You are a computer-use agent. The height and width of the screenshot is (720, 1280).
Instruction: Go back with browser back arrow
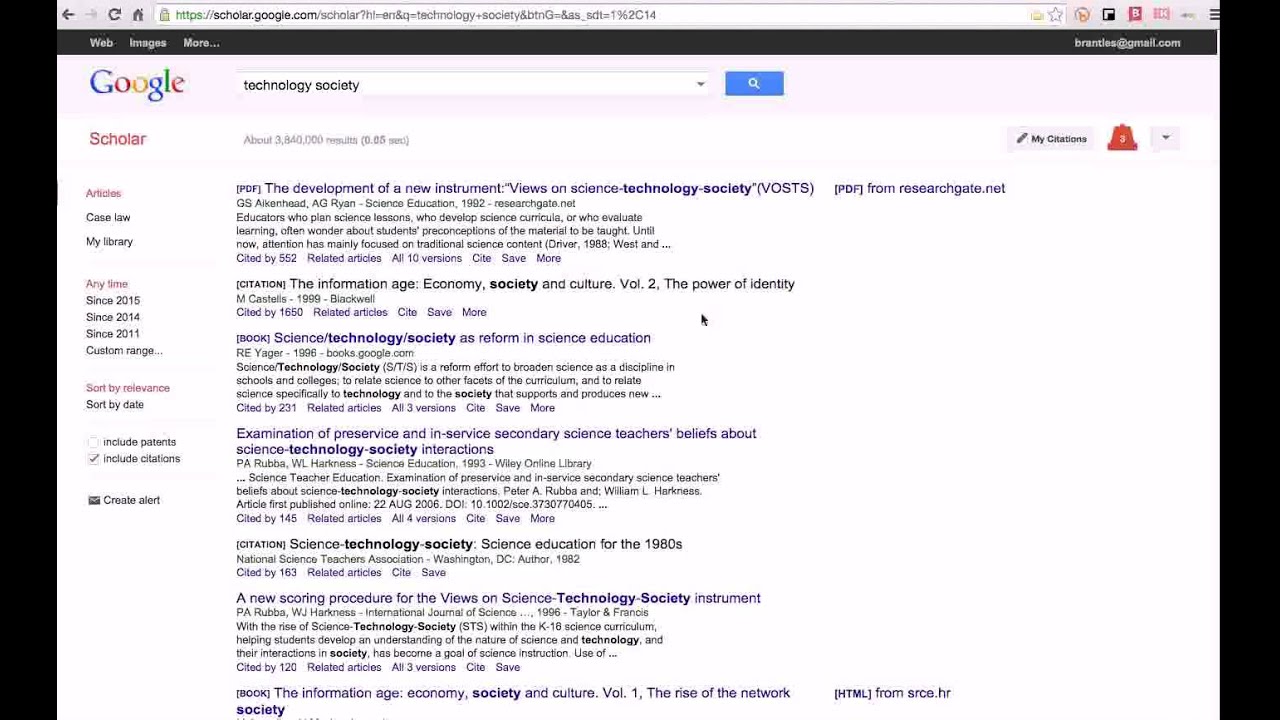pyautogui.click(x=68, y=15)
